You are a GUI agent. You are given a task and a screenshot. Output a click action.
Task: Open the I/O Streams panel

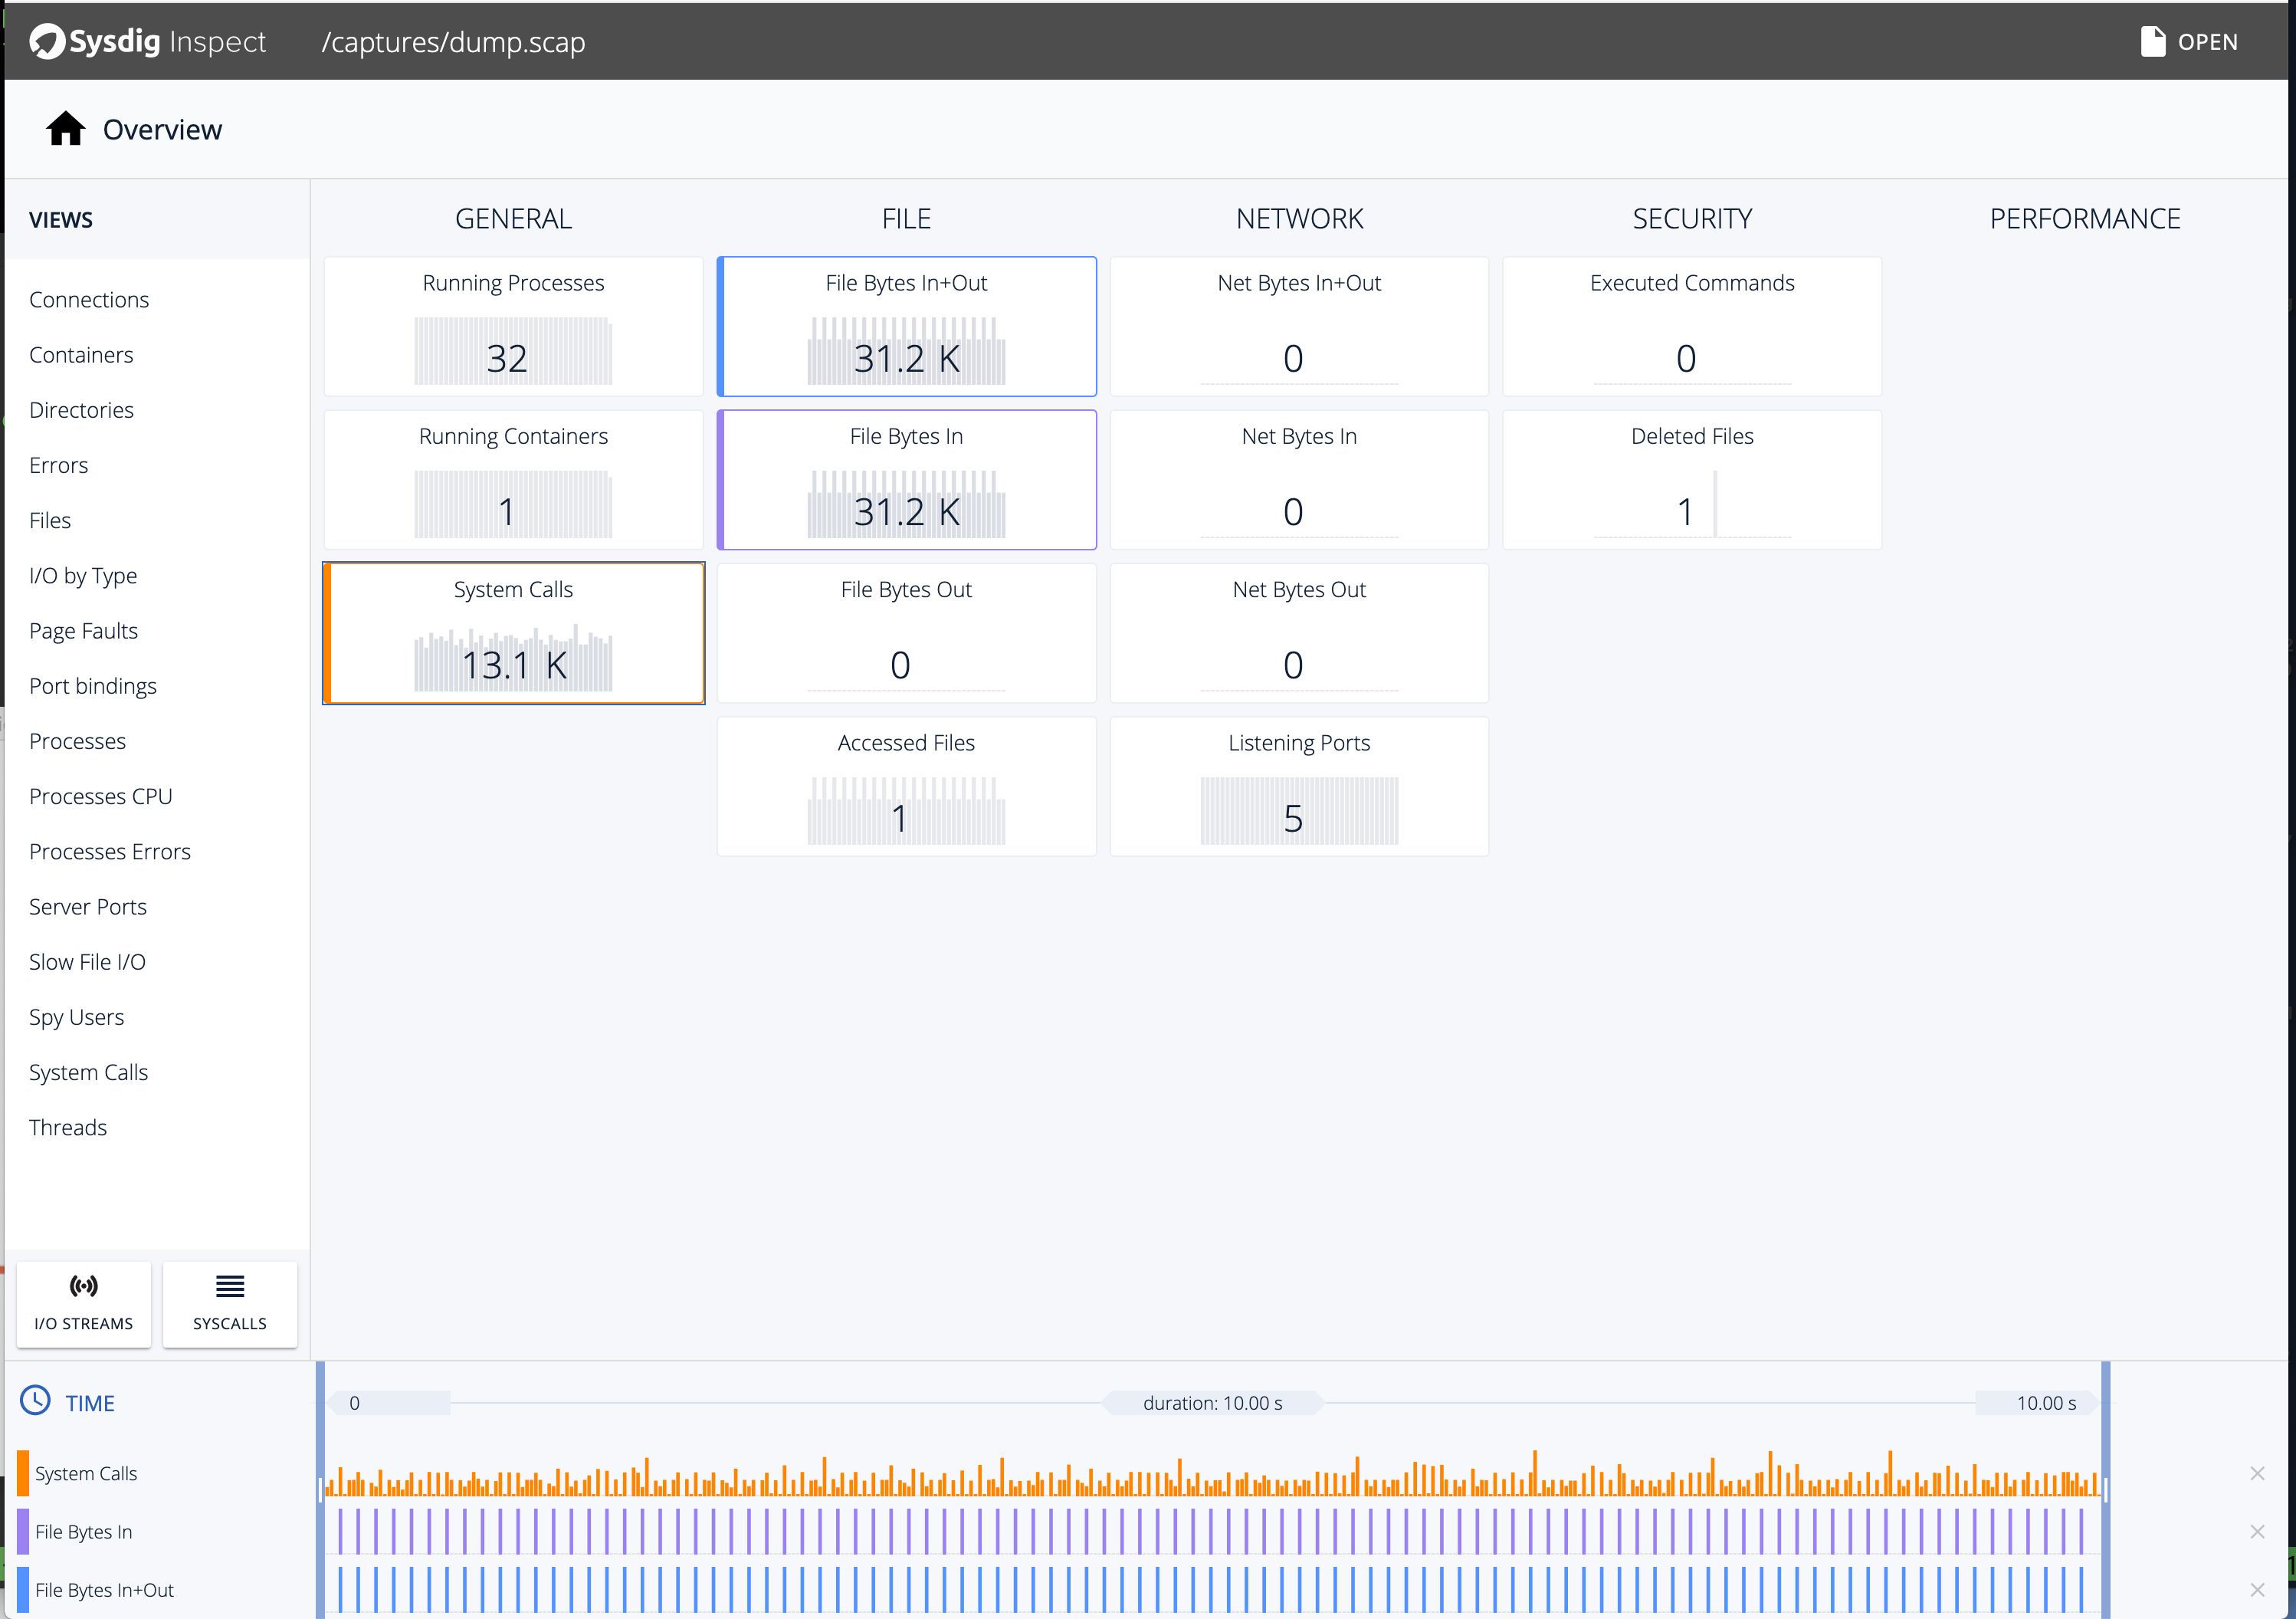(83, 1303)
